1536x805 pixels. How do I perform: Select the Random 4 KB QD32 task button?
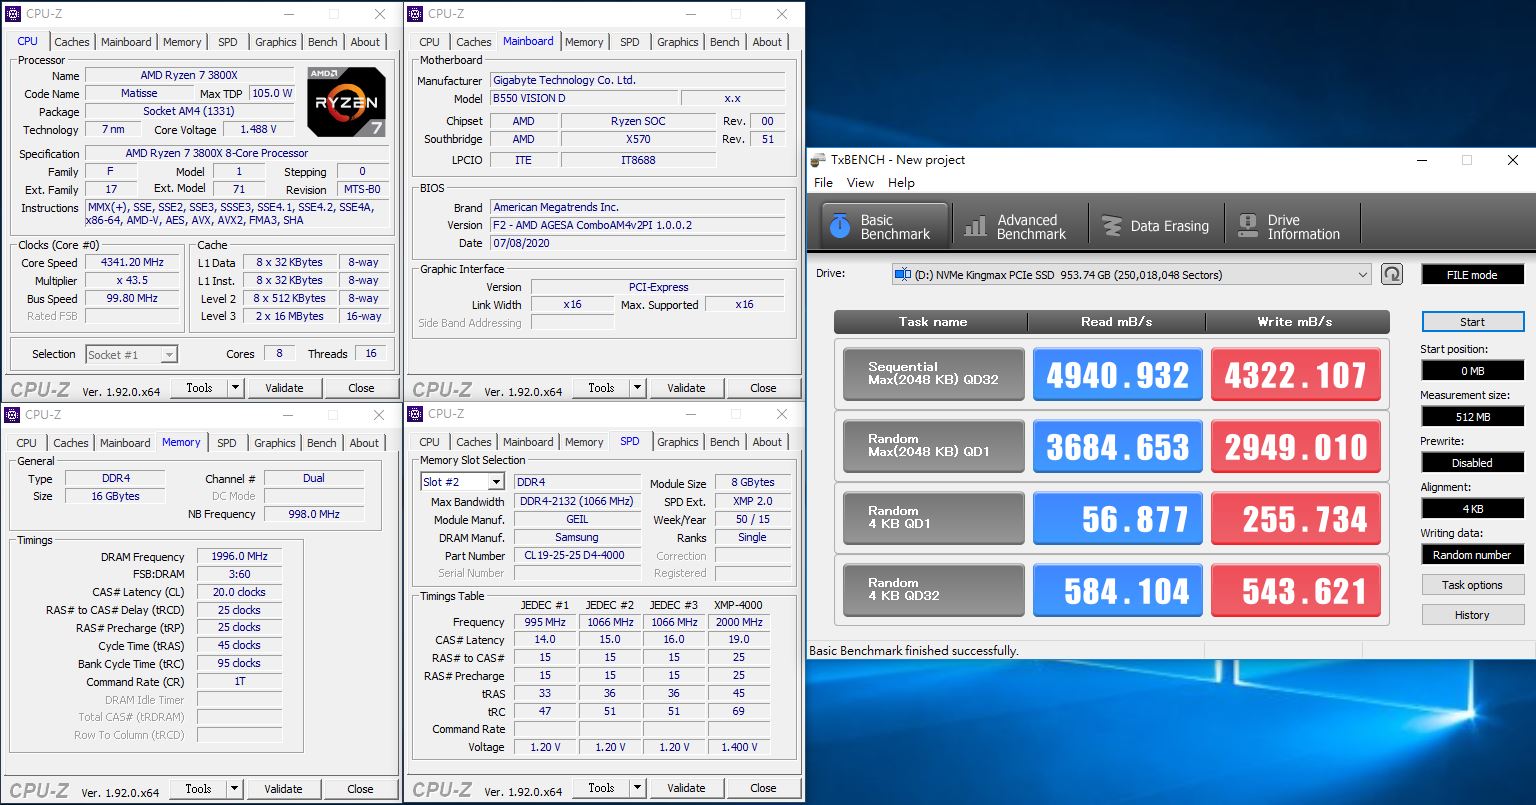(933, 590)
